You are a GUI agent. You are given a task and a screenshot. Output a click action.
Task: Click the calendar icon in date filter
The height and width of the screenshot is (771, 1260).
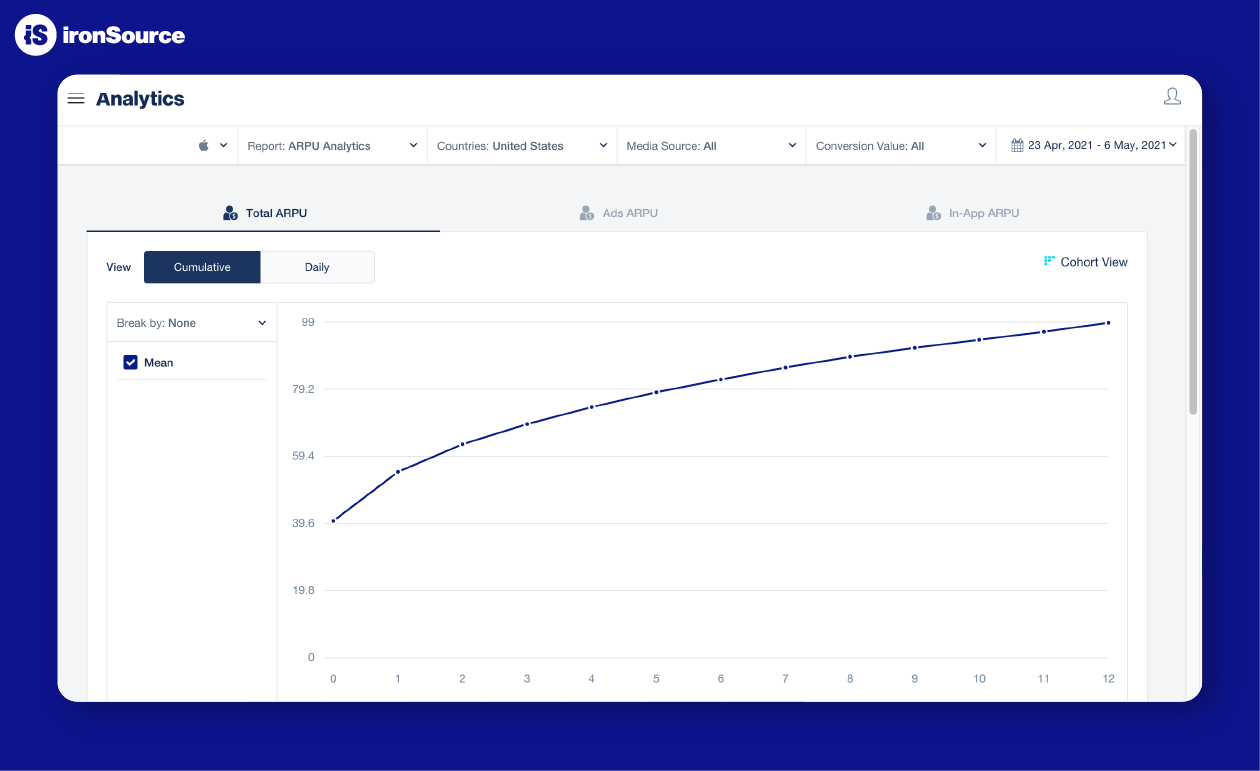(x=1017, y=146)
